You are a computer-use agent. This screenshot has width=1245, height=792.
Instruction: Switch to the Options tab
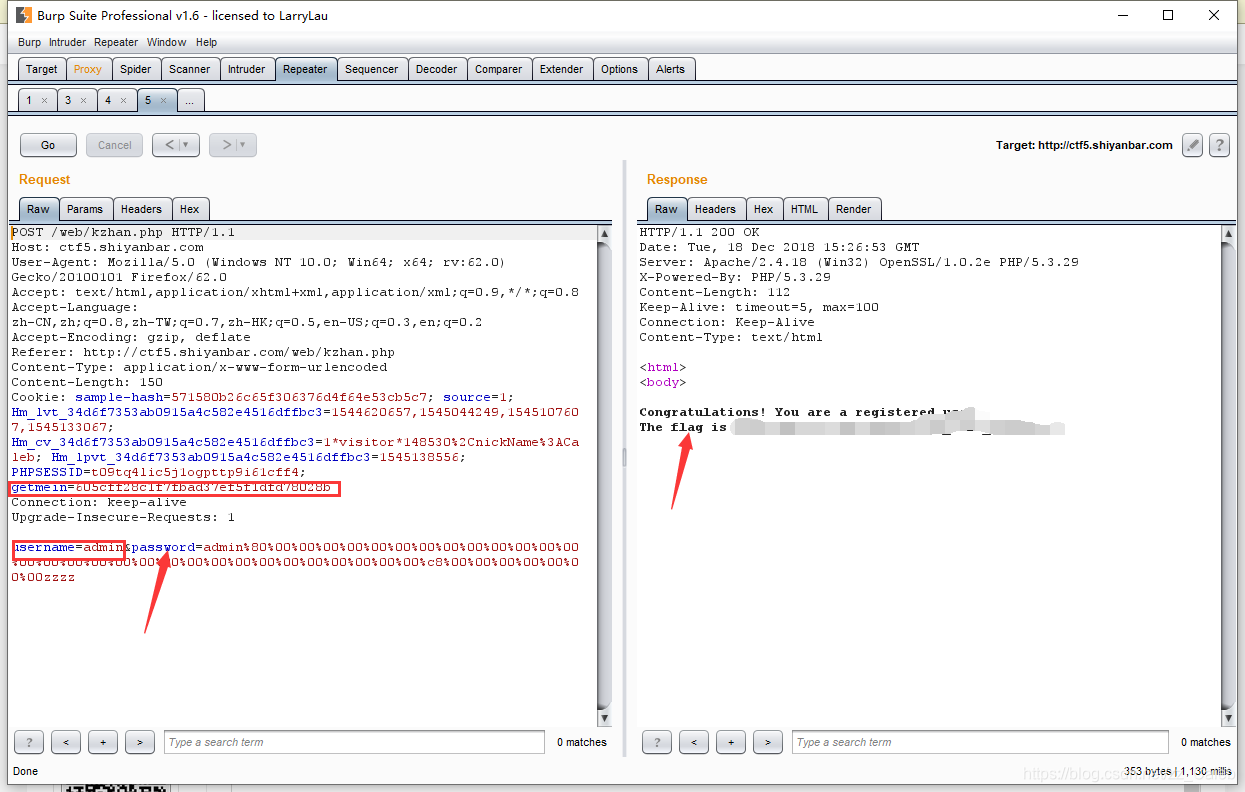tap(620, 69)
